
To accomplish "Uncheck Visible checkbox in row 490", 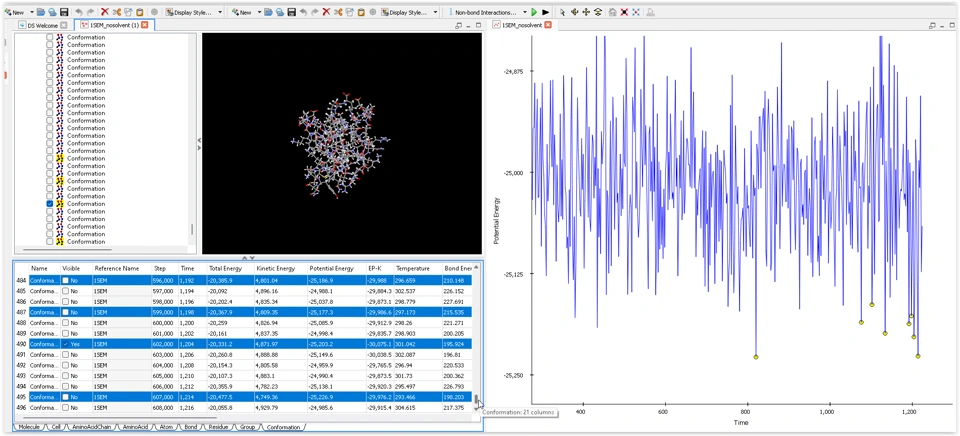I will point(66,344).
